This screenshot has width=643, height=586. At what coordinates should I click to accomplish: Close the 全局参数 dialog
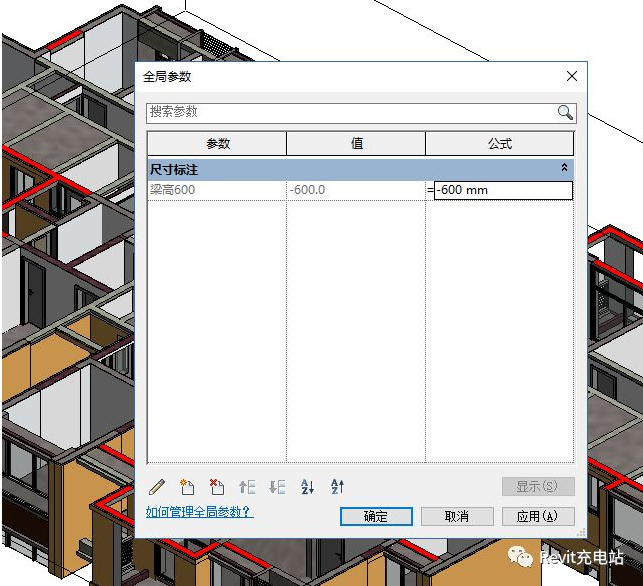click(x=572, y=76)
